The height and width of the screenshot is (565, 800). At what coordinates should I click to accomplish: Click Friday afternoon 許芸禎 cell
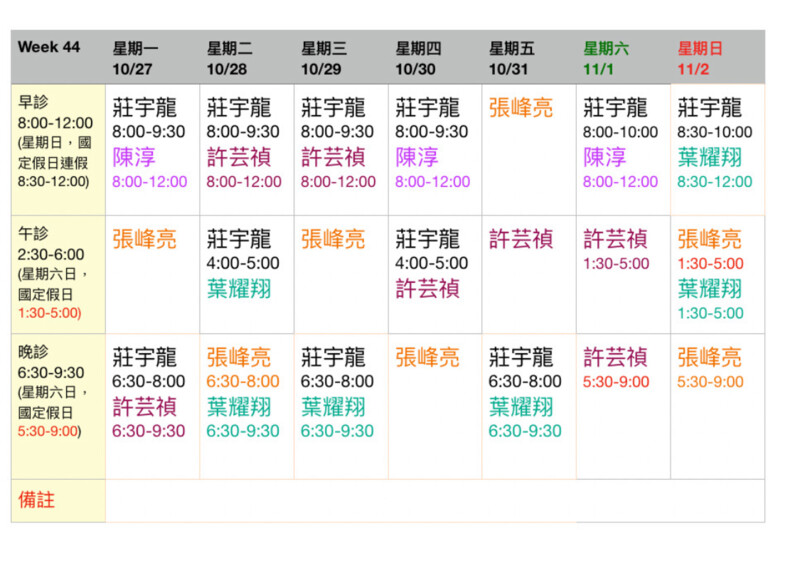point(521,239)
